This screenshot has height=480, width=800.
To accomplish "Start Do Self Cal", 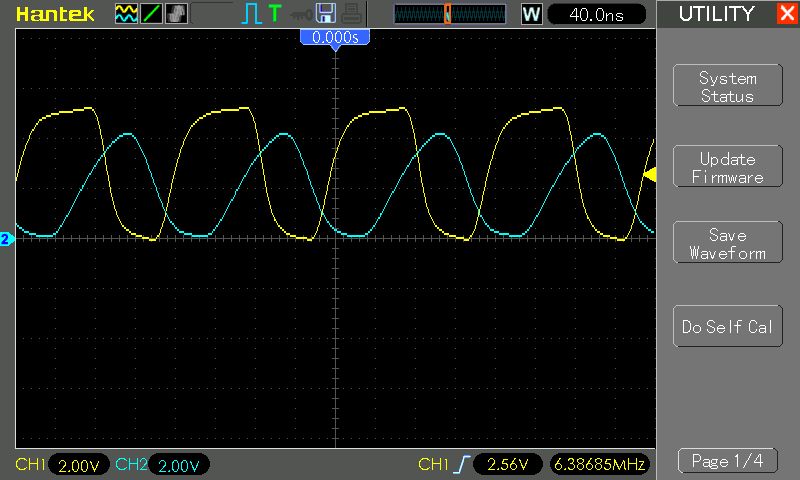I will [728, 326].
